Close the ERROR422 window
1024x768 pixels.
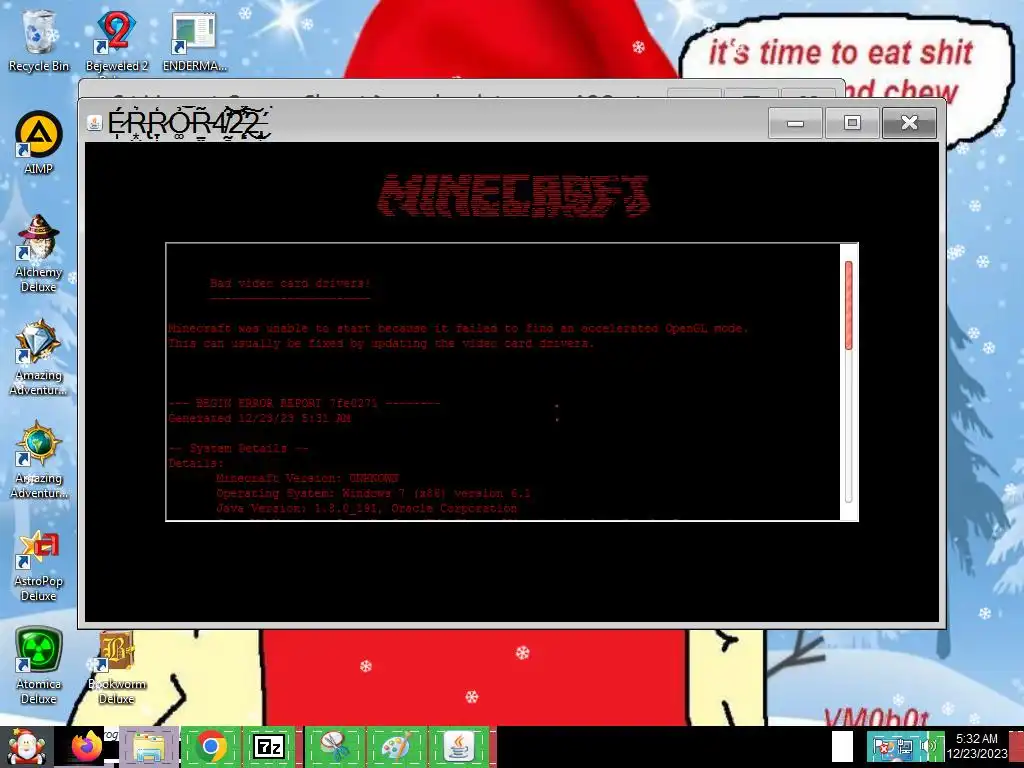[x=909, y=123]
